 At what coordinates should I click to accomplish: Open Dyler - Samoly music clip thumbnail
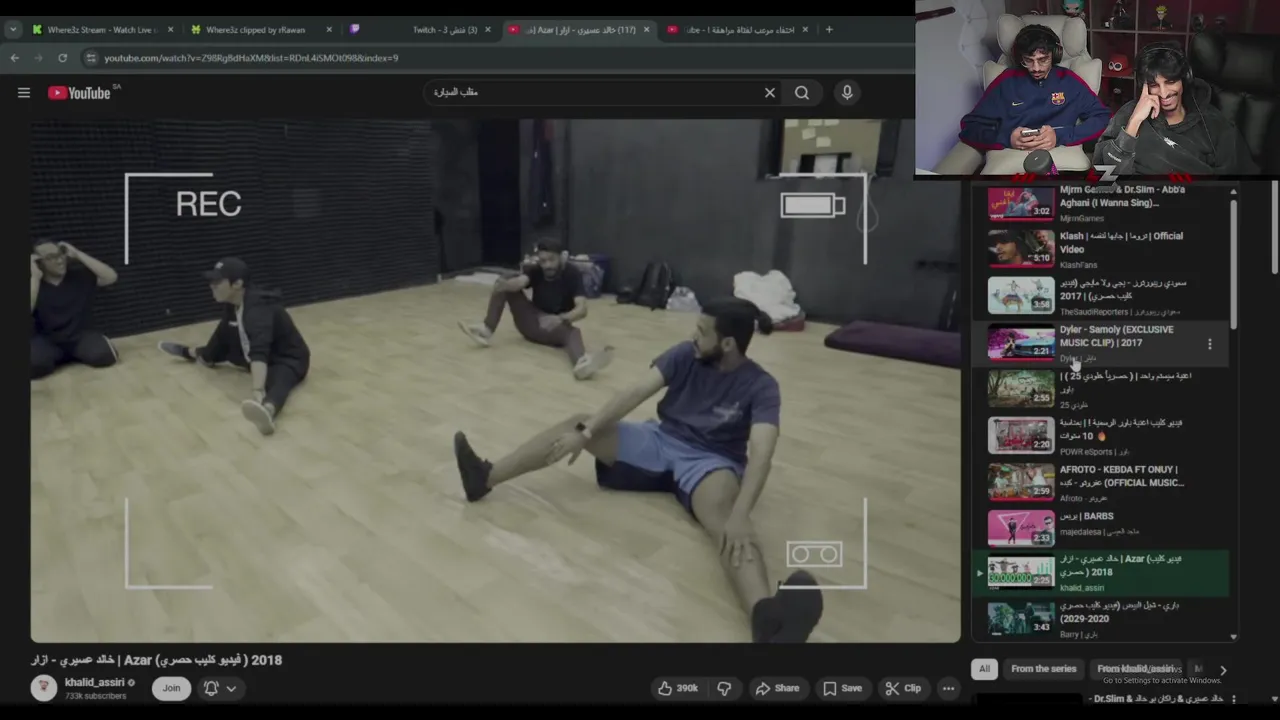(x=1021, y=342)
